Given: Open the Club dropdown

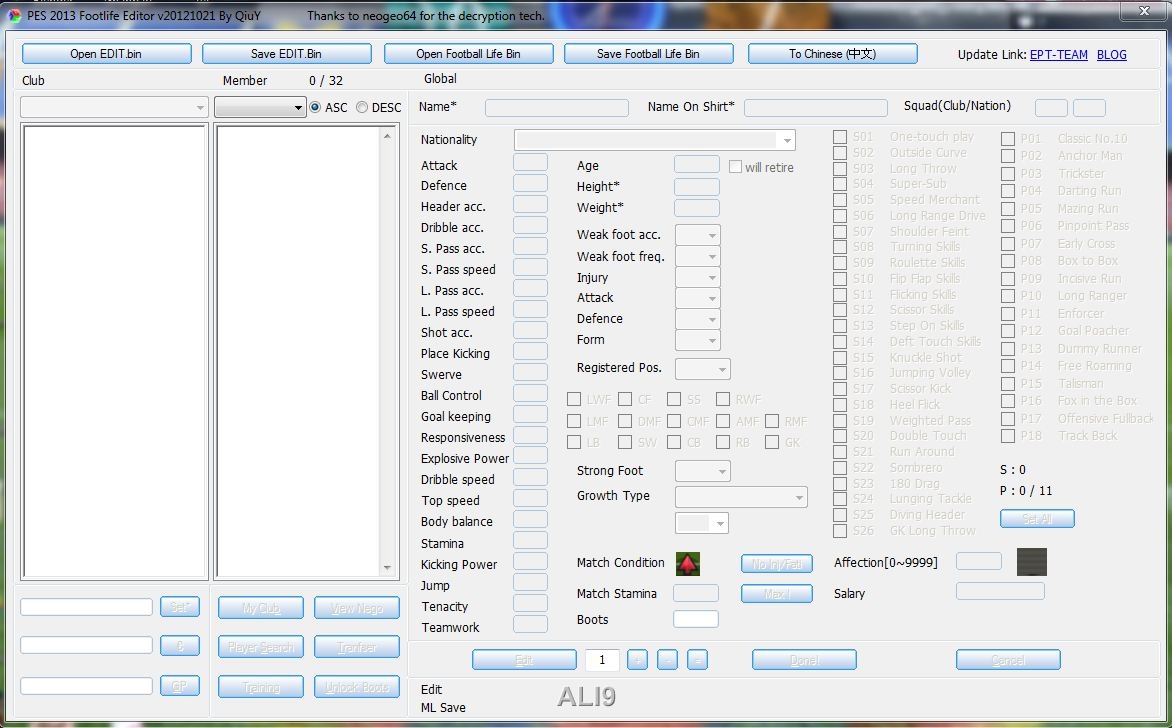Looking at the screenshot, I should point(114,108).
